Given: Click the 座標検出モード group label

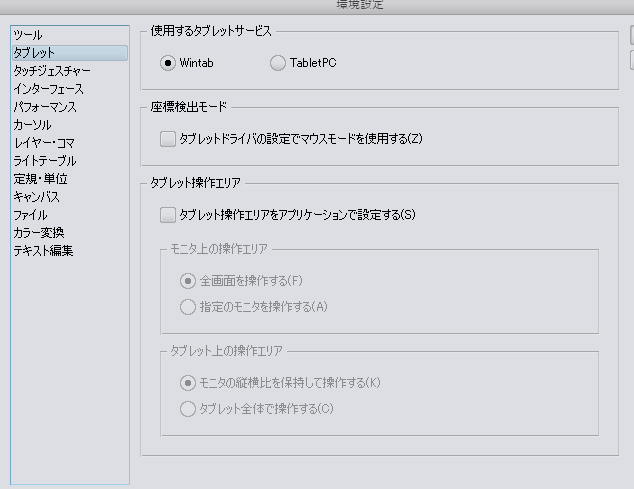Looking at the screenshot, I should click(x=188, y=107).
